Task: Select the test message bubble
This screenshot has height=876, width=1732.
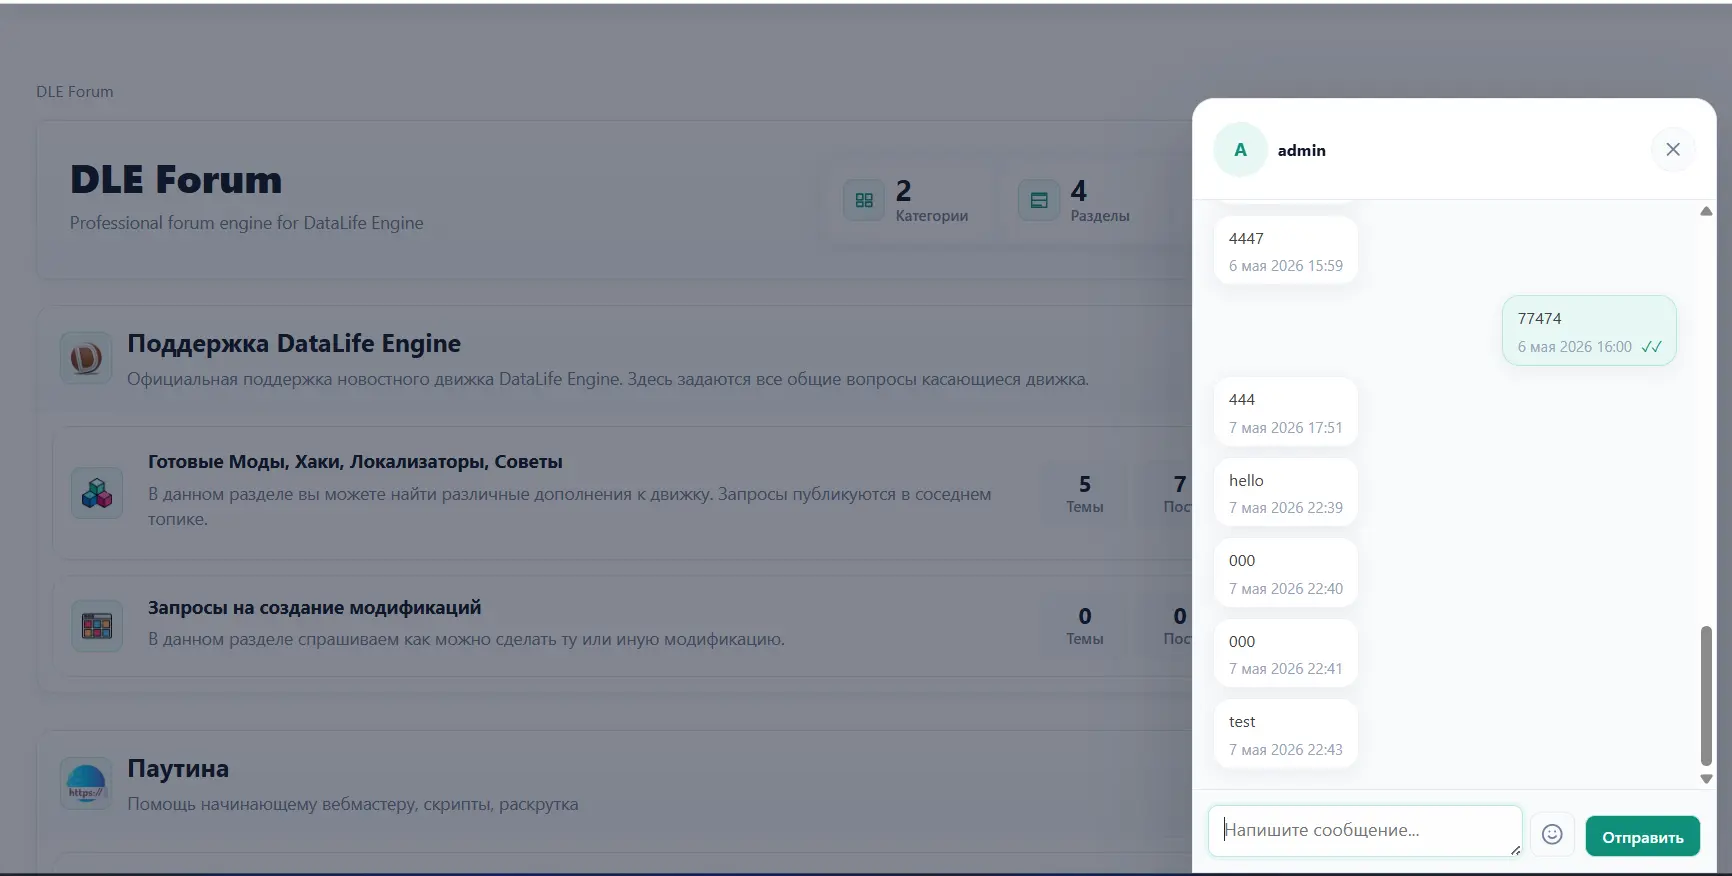Action: point(1285,734)
